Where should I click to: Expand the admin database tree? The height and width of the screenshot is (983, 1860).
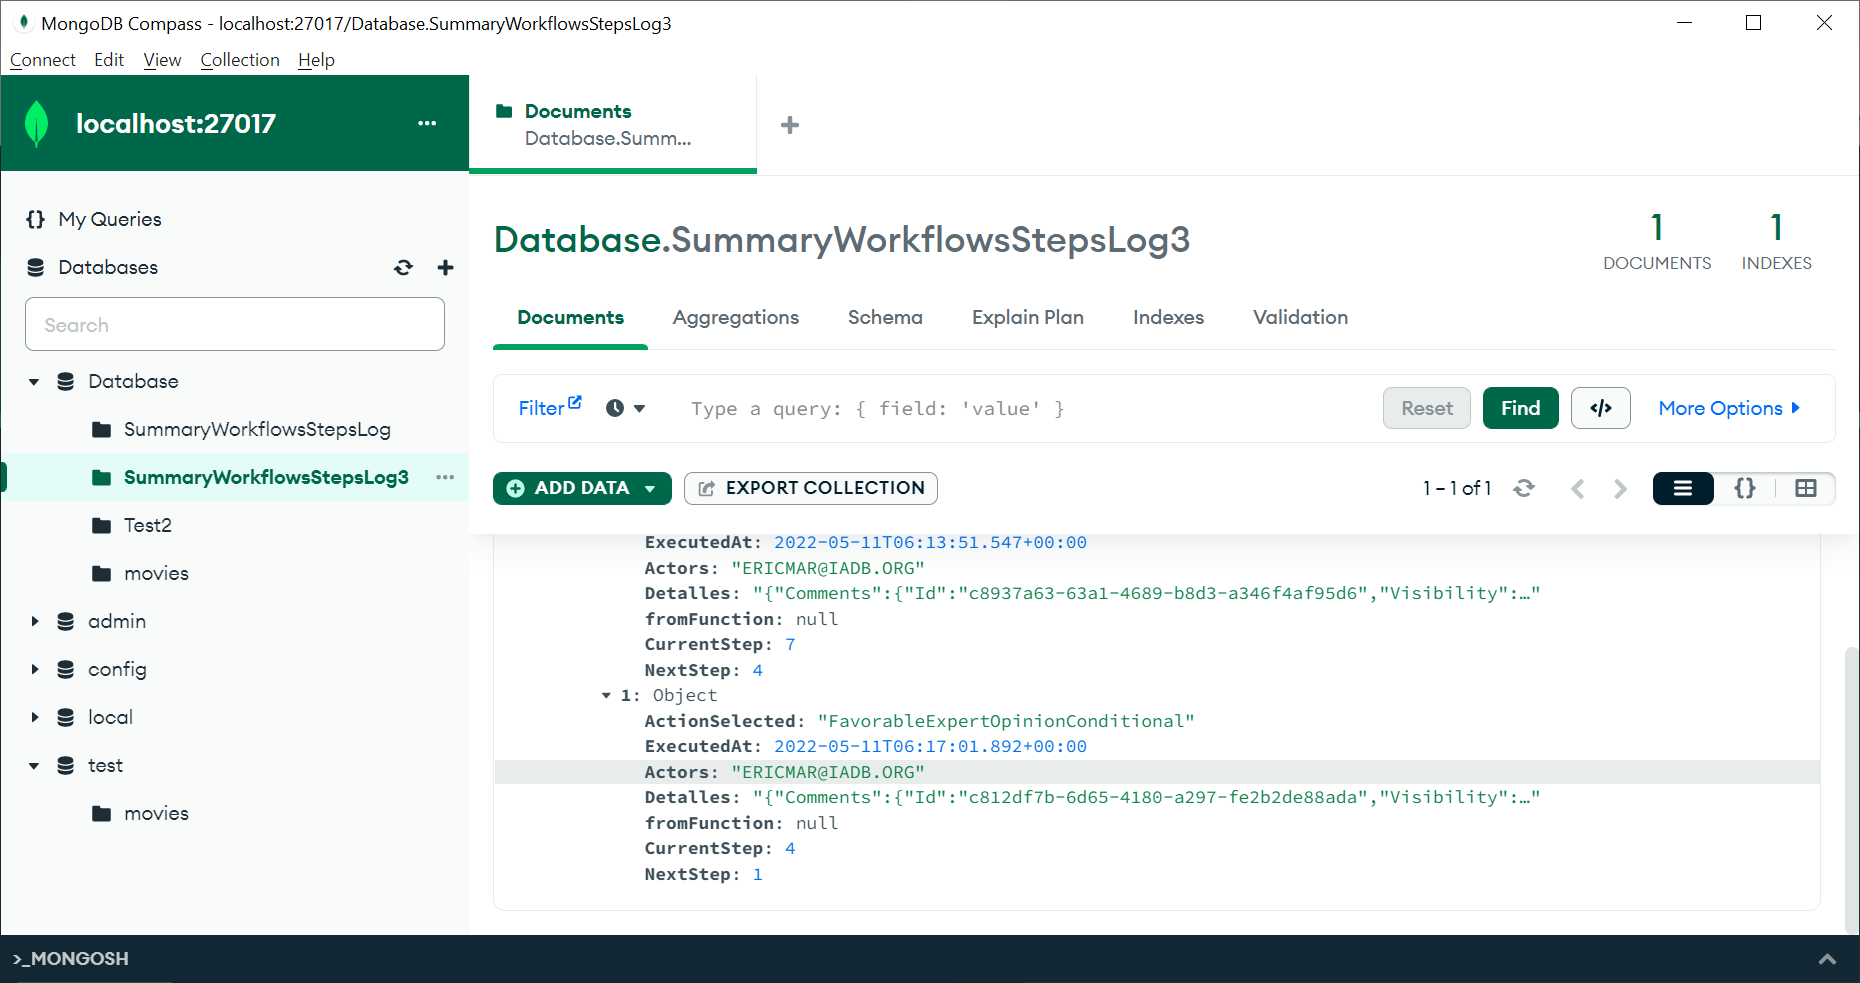point(34,621)
